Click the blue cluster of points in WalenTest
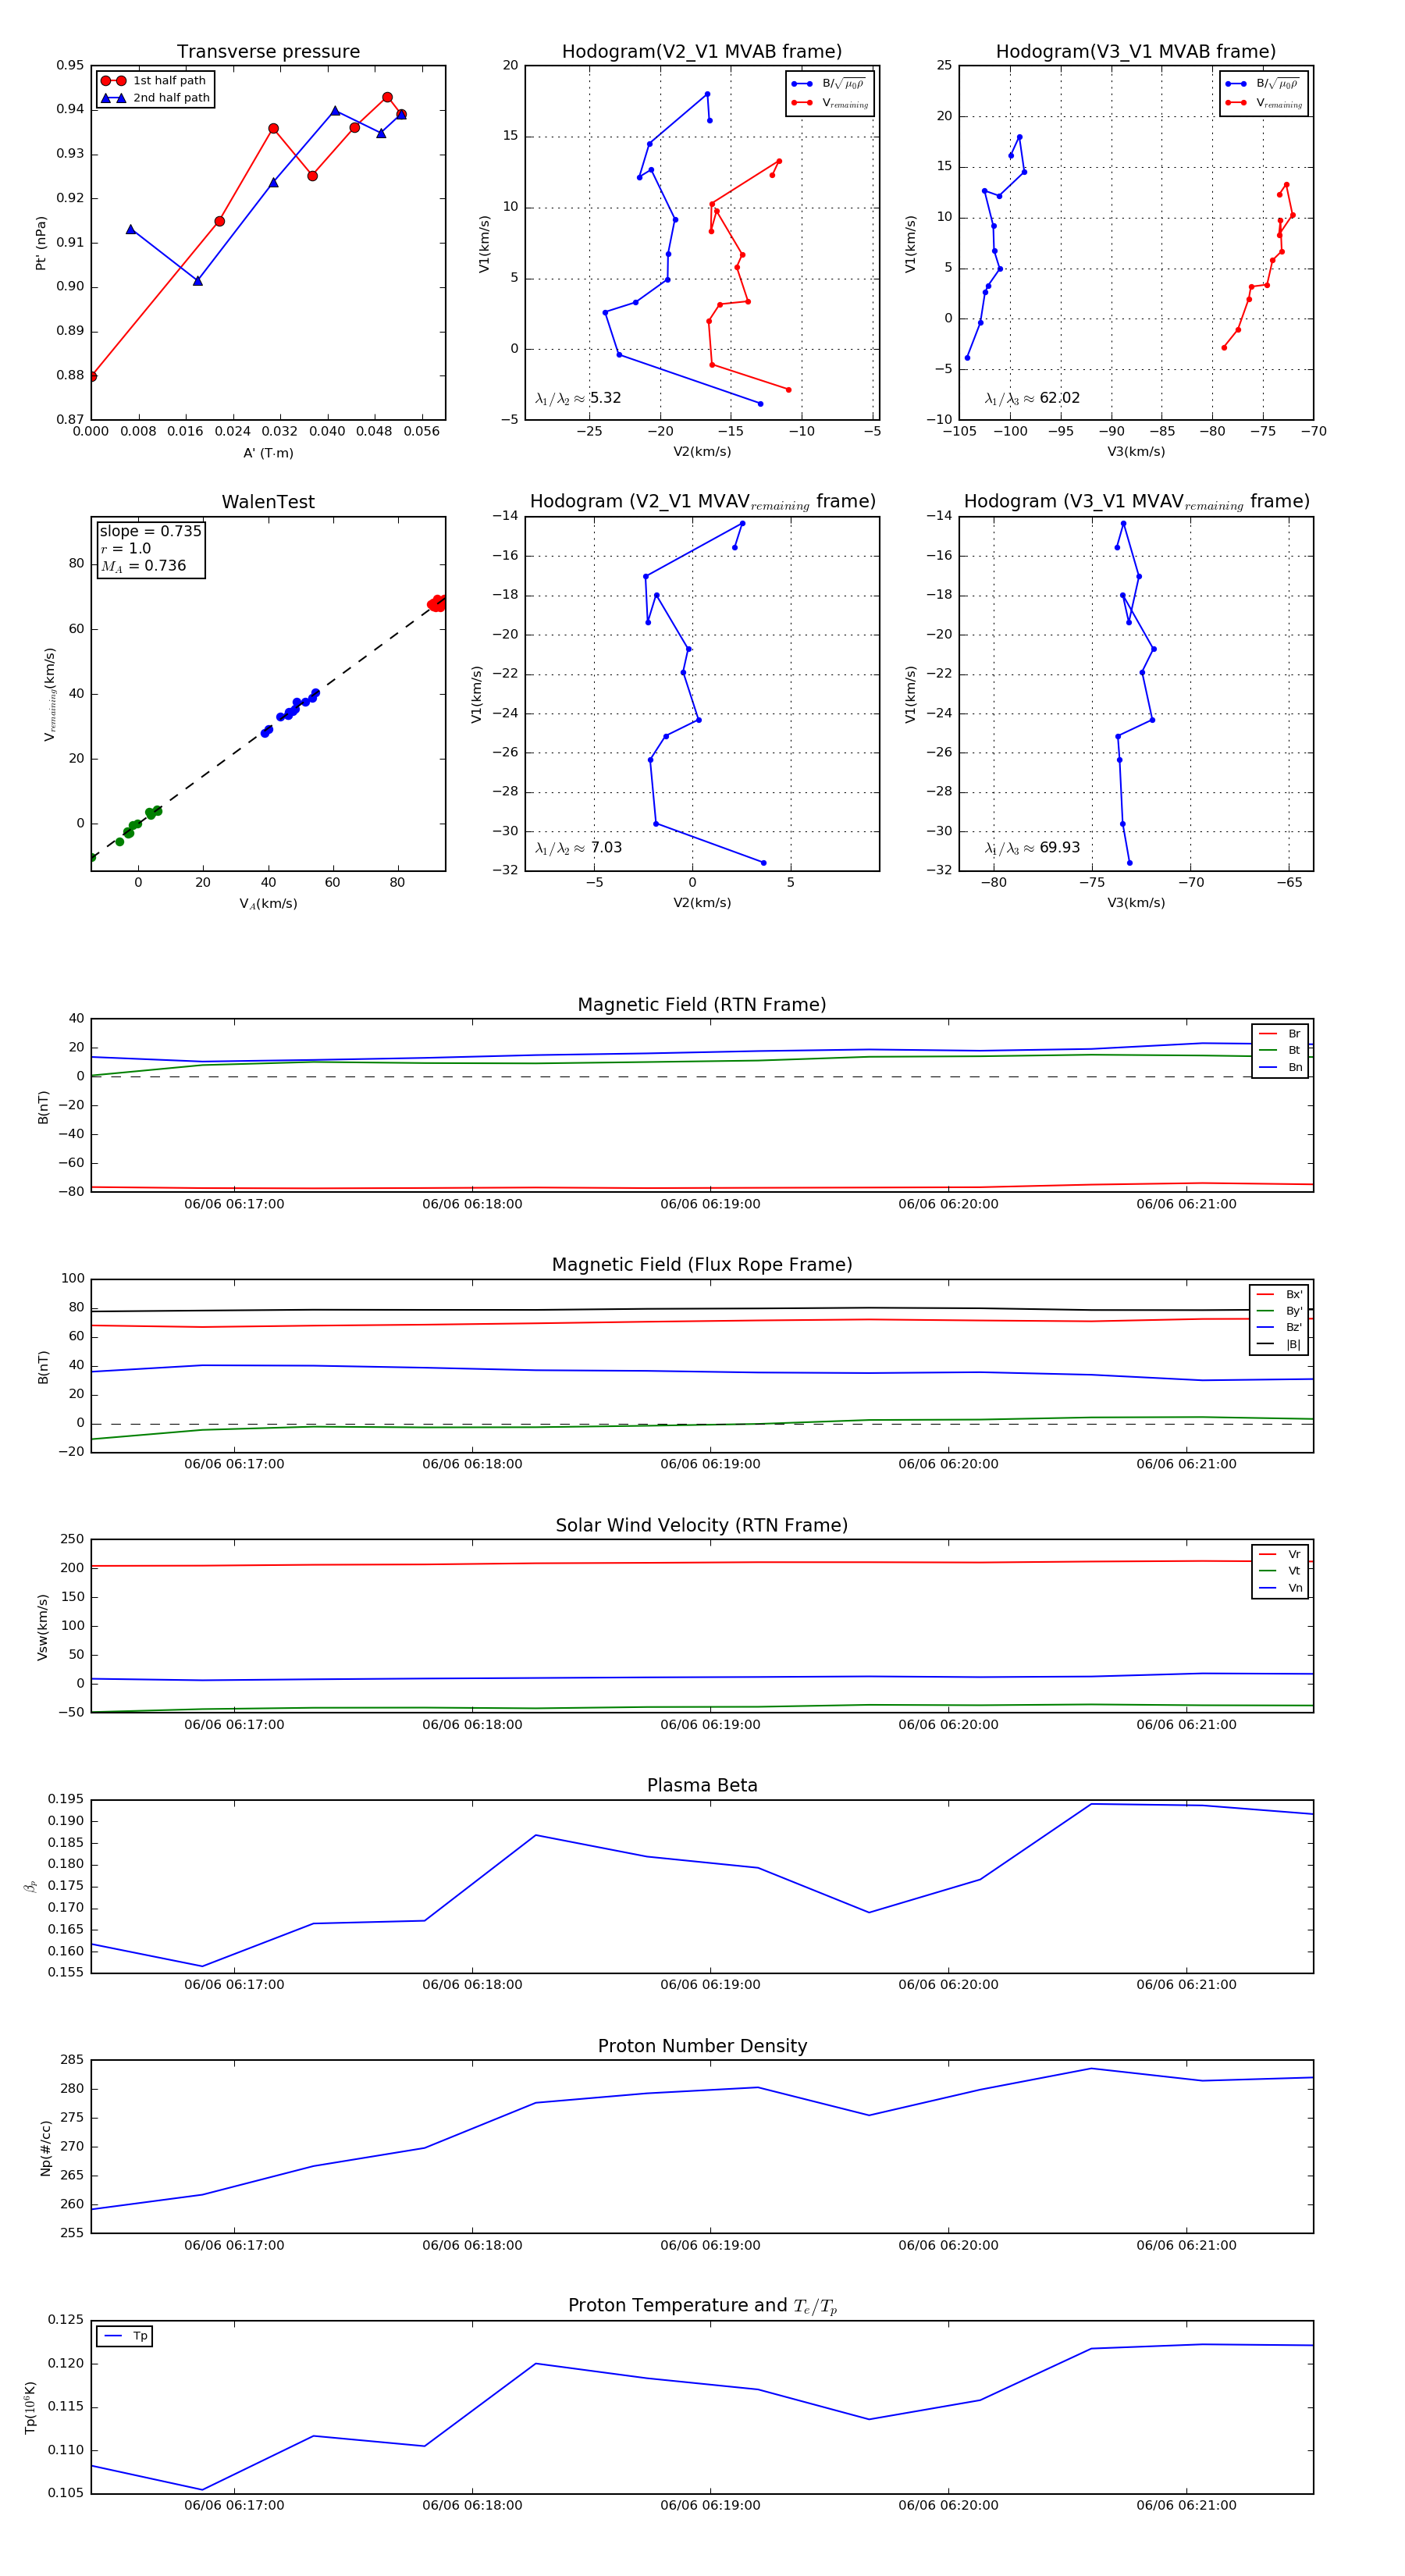Viewport: 1405px width, 2576px height. click(x=290, y=712)
